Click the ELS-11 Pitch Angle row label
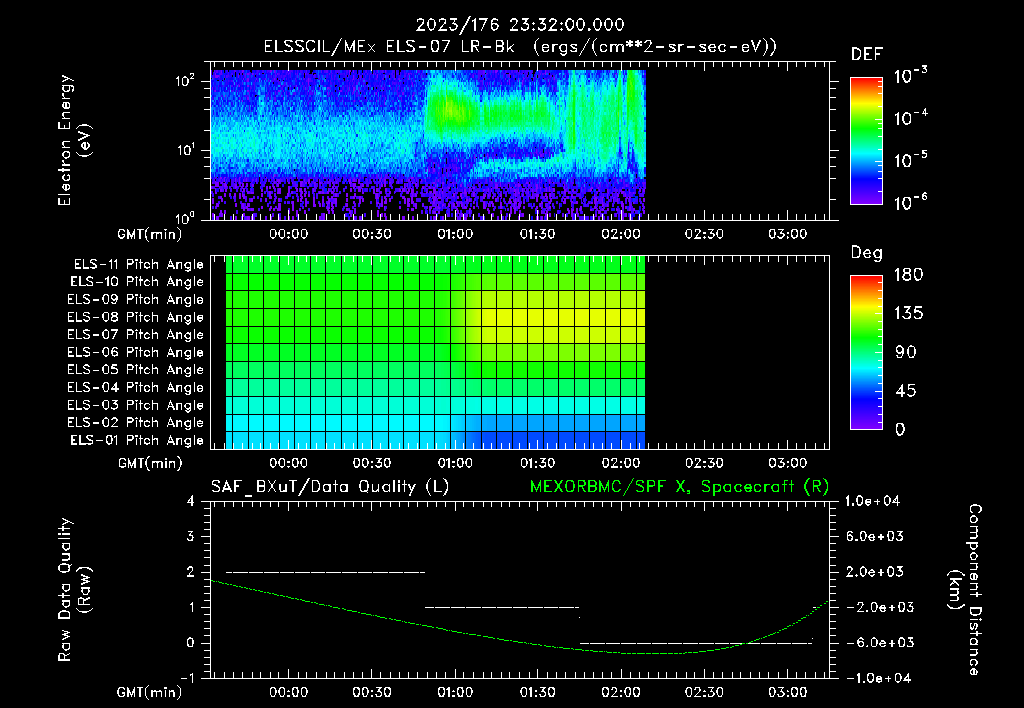The width and height of the screenshot is (1024, 708). [x=138, y=265]
